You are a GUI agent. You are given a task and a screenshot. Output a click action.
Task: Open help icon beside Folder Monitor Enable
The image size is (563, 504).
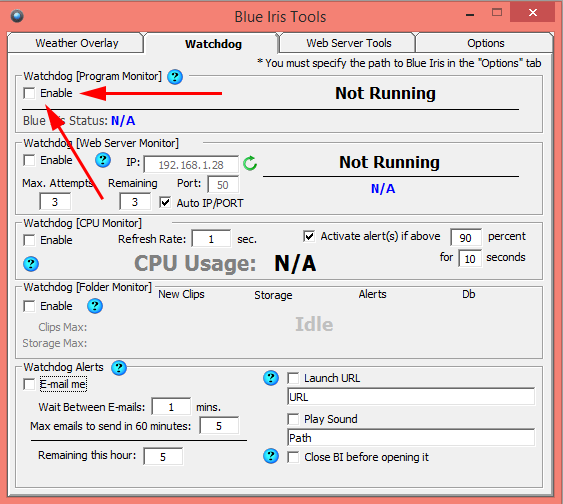(95, 306)
